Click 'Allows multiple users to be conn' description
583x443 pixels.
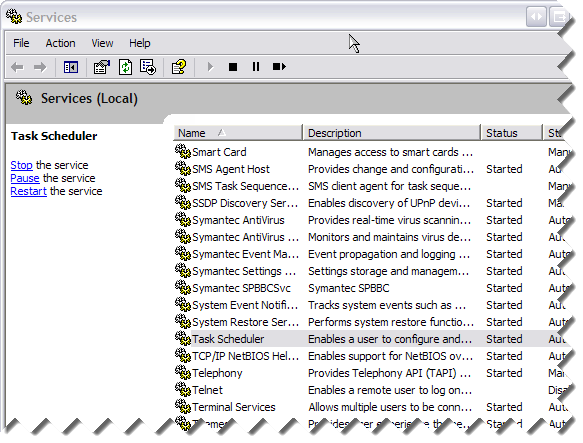(x=390, y=407)
